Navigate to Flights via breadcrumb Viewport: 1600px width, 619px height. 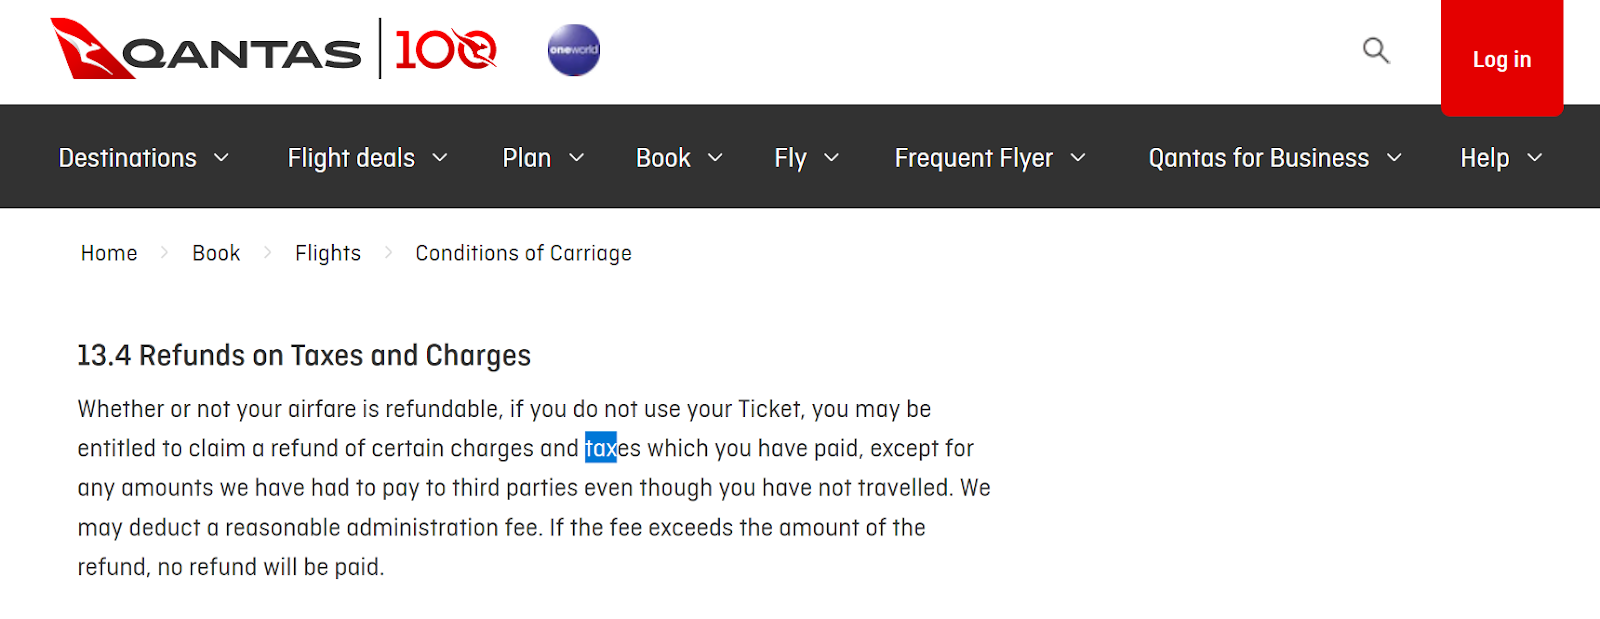[328, 253]
